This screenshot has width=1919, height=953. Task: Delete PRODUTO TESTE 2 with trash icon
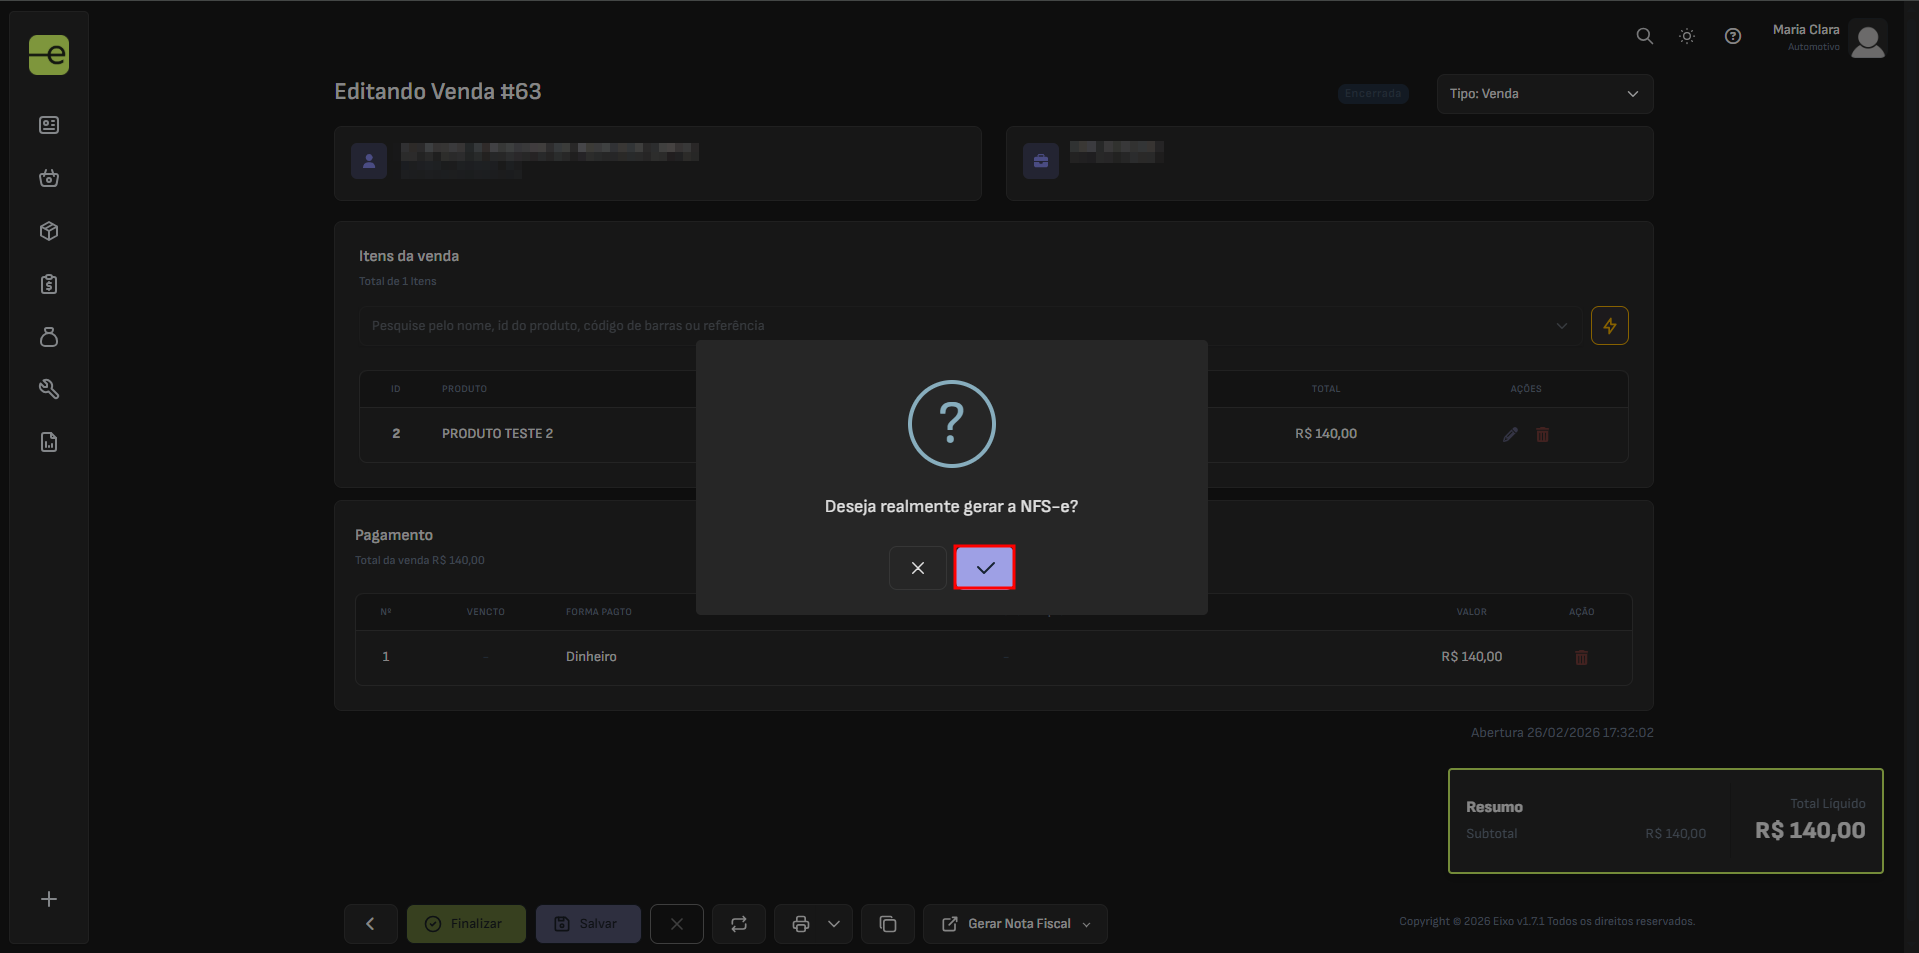[1542, 434]
